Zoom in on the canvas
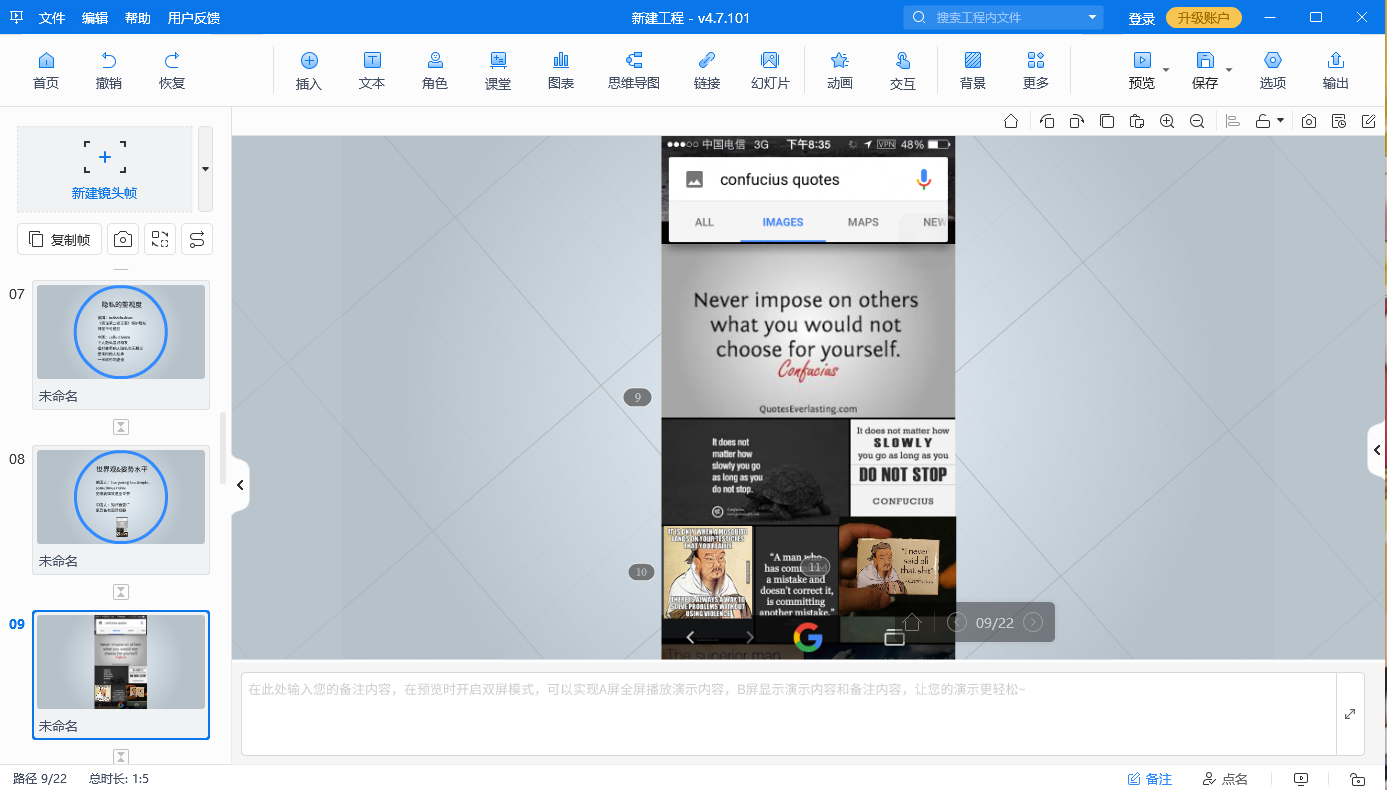Image resolution: width=1387 pixels, height=790 pixels. (1167, 121)
